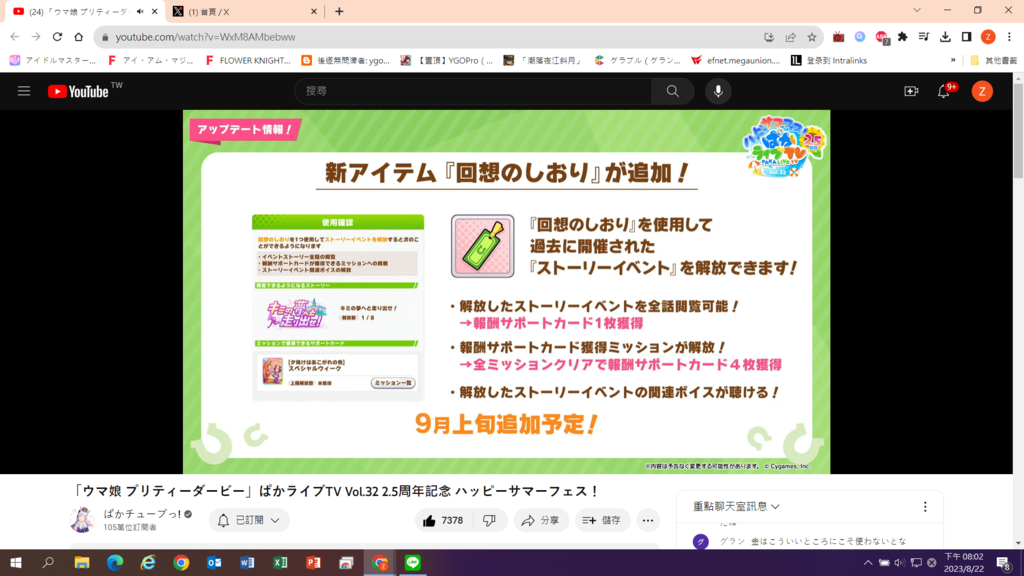The height and width of the screenshot is (576, 1024).
Task: Go forward in browser history
Action: click(36, 37)
